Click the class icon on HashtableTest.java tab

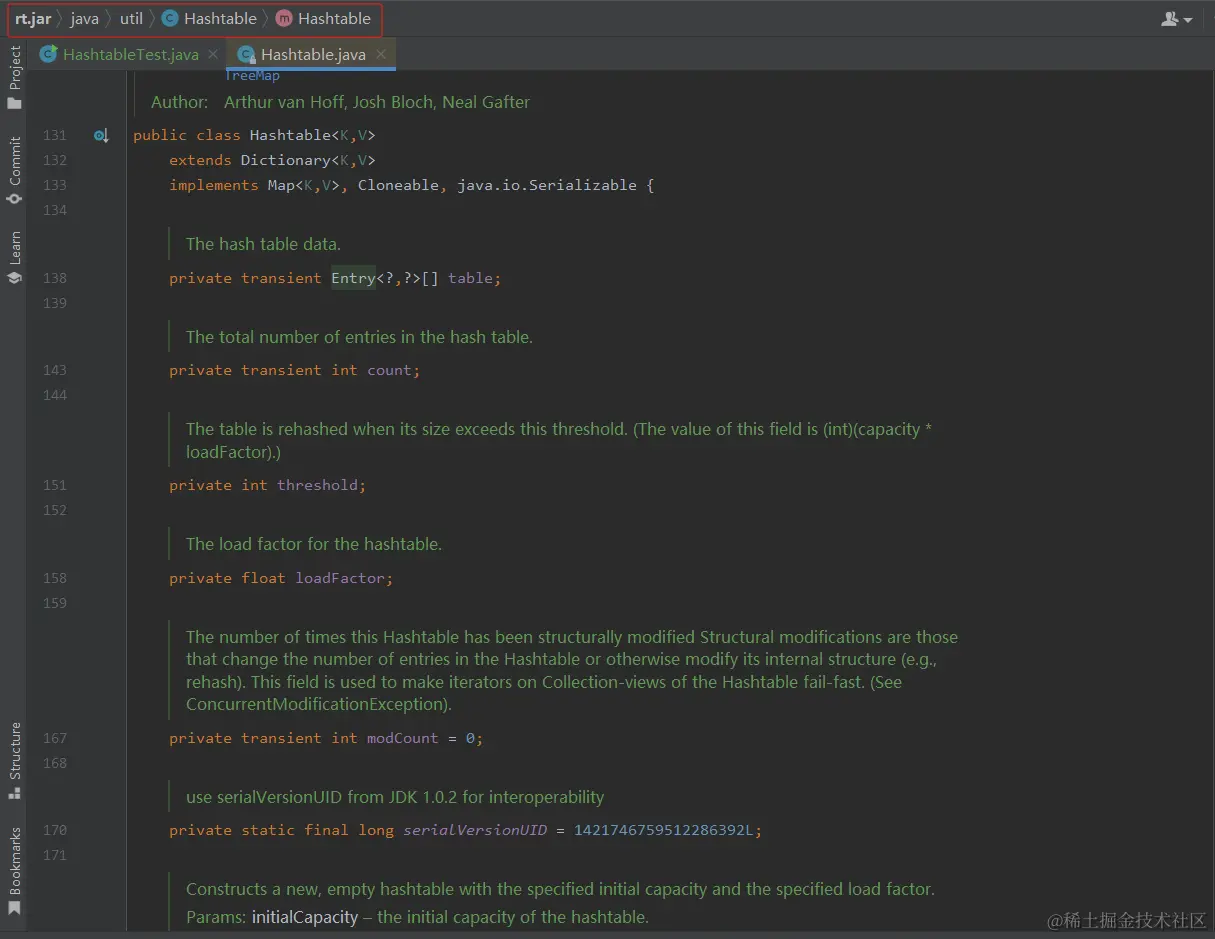tap(48, 55)
